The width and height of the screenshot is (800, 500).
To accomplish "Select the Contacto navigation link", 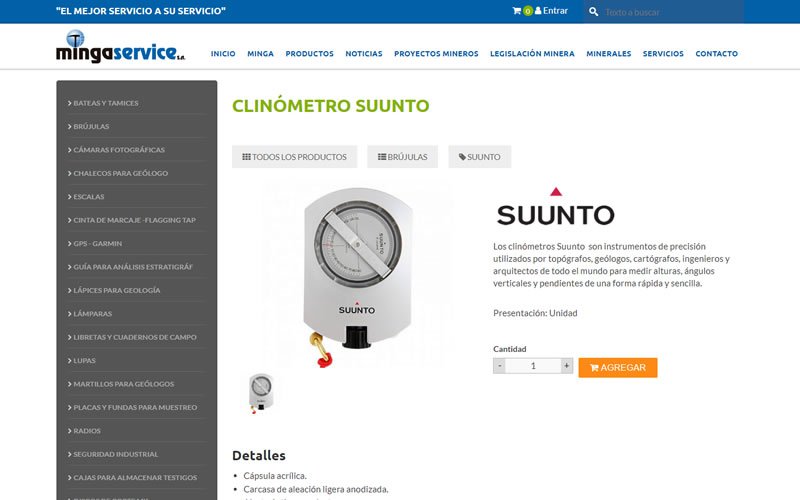I will click(716, 54).
